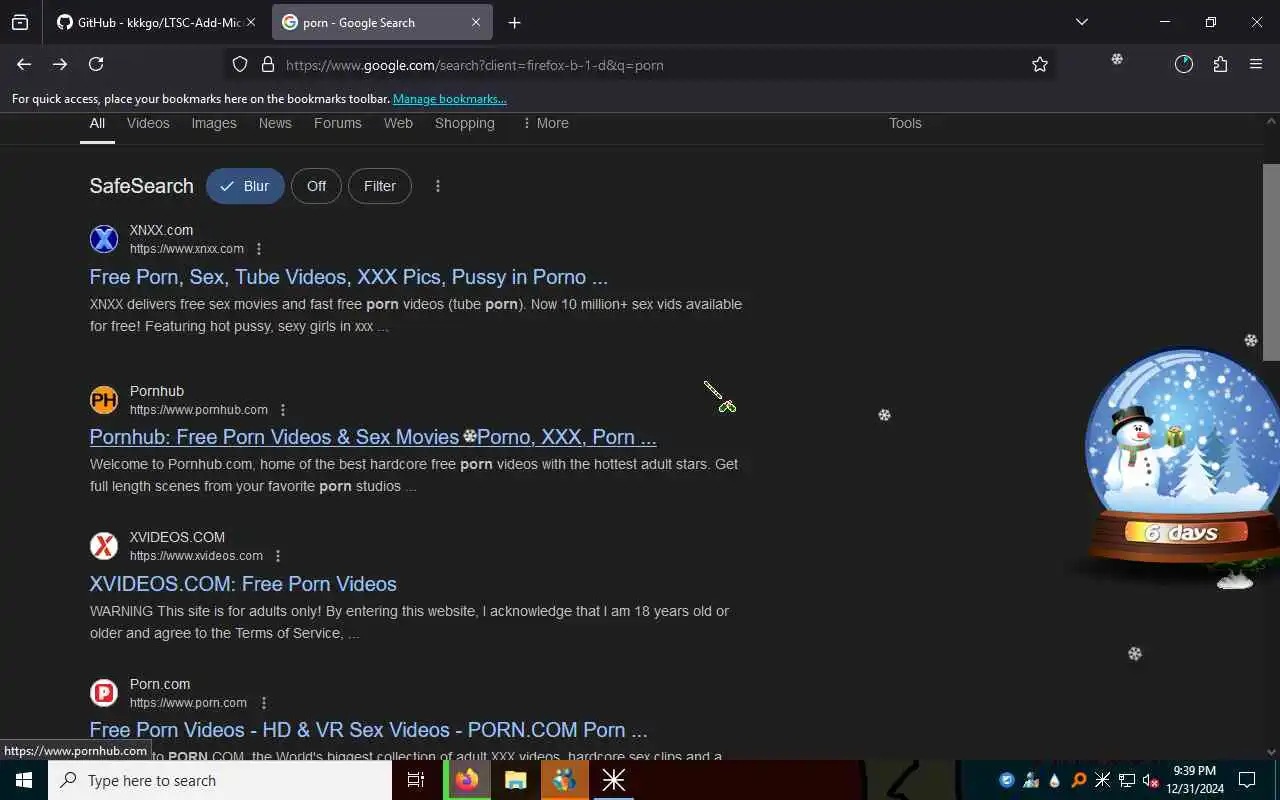Go forward with the forward arrow
This screenshot has width=1280, height=800.
click(60, 64)
